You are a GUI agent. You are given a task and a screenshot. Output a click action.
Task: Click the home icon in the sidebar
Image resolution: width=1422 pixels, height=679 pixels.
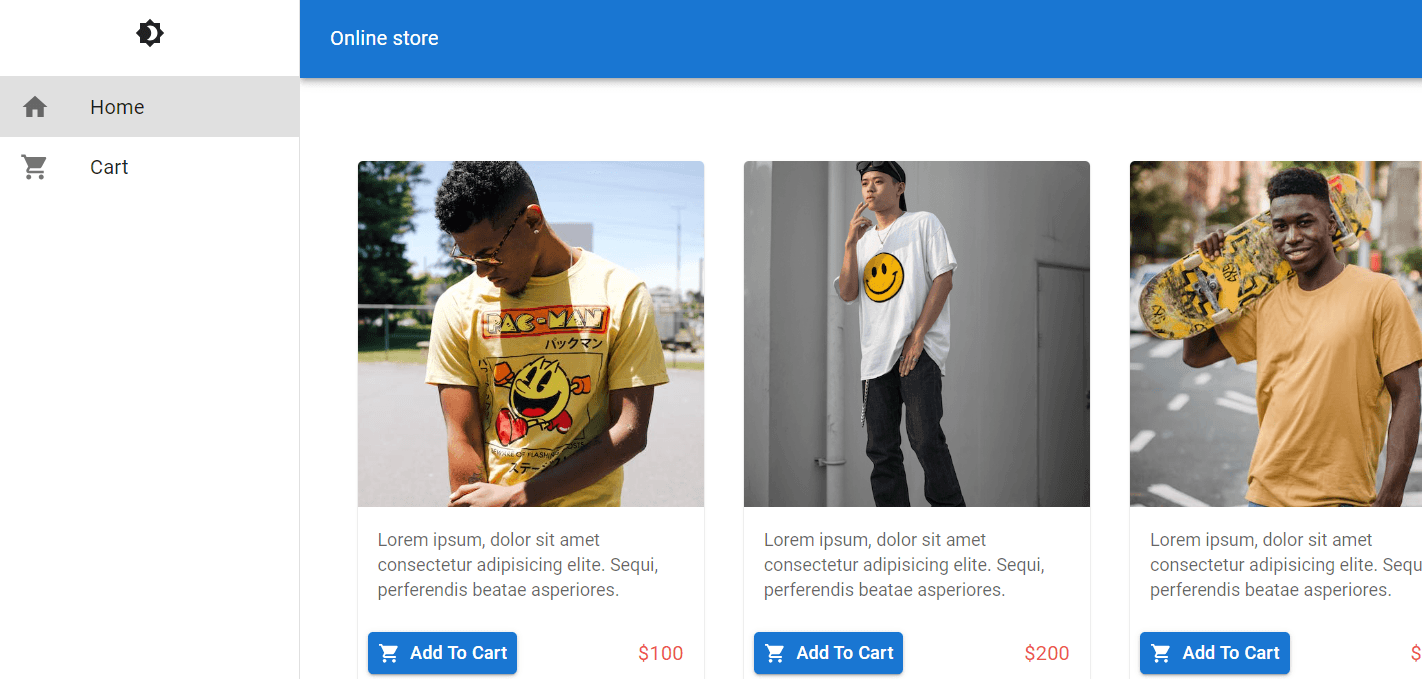coord(34,106)
